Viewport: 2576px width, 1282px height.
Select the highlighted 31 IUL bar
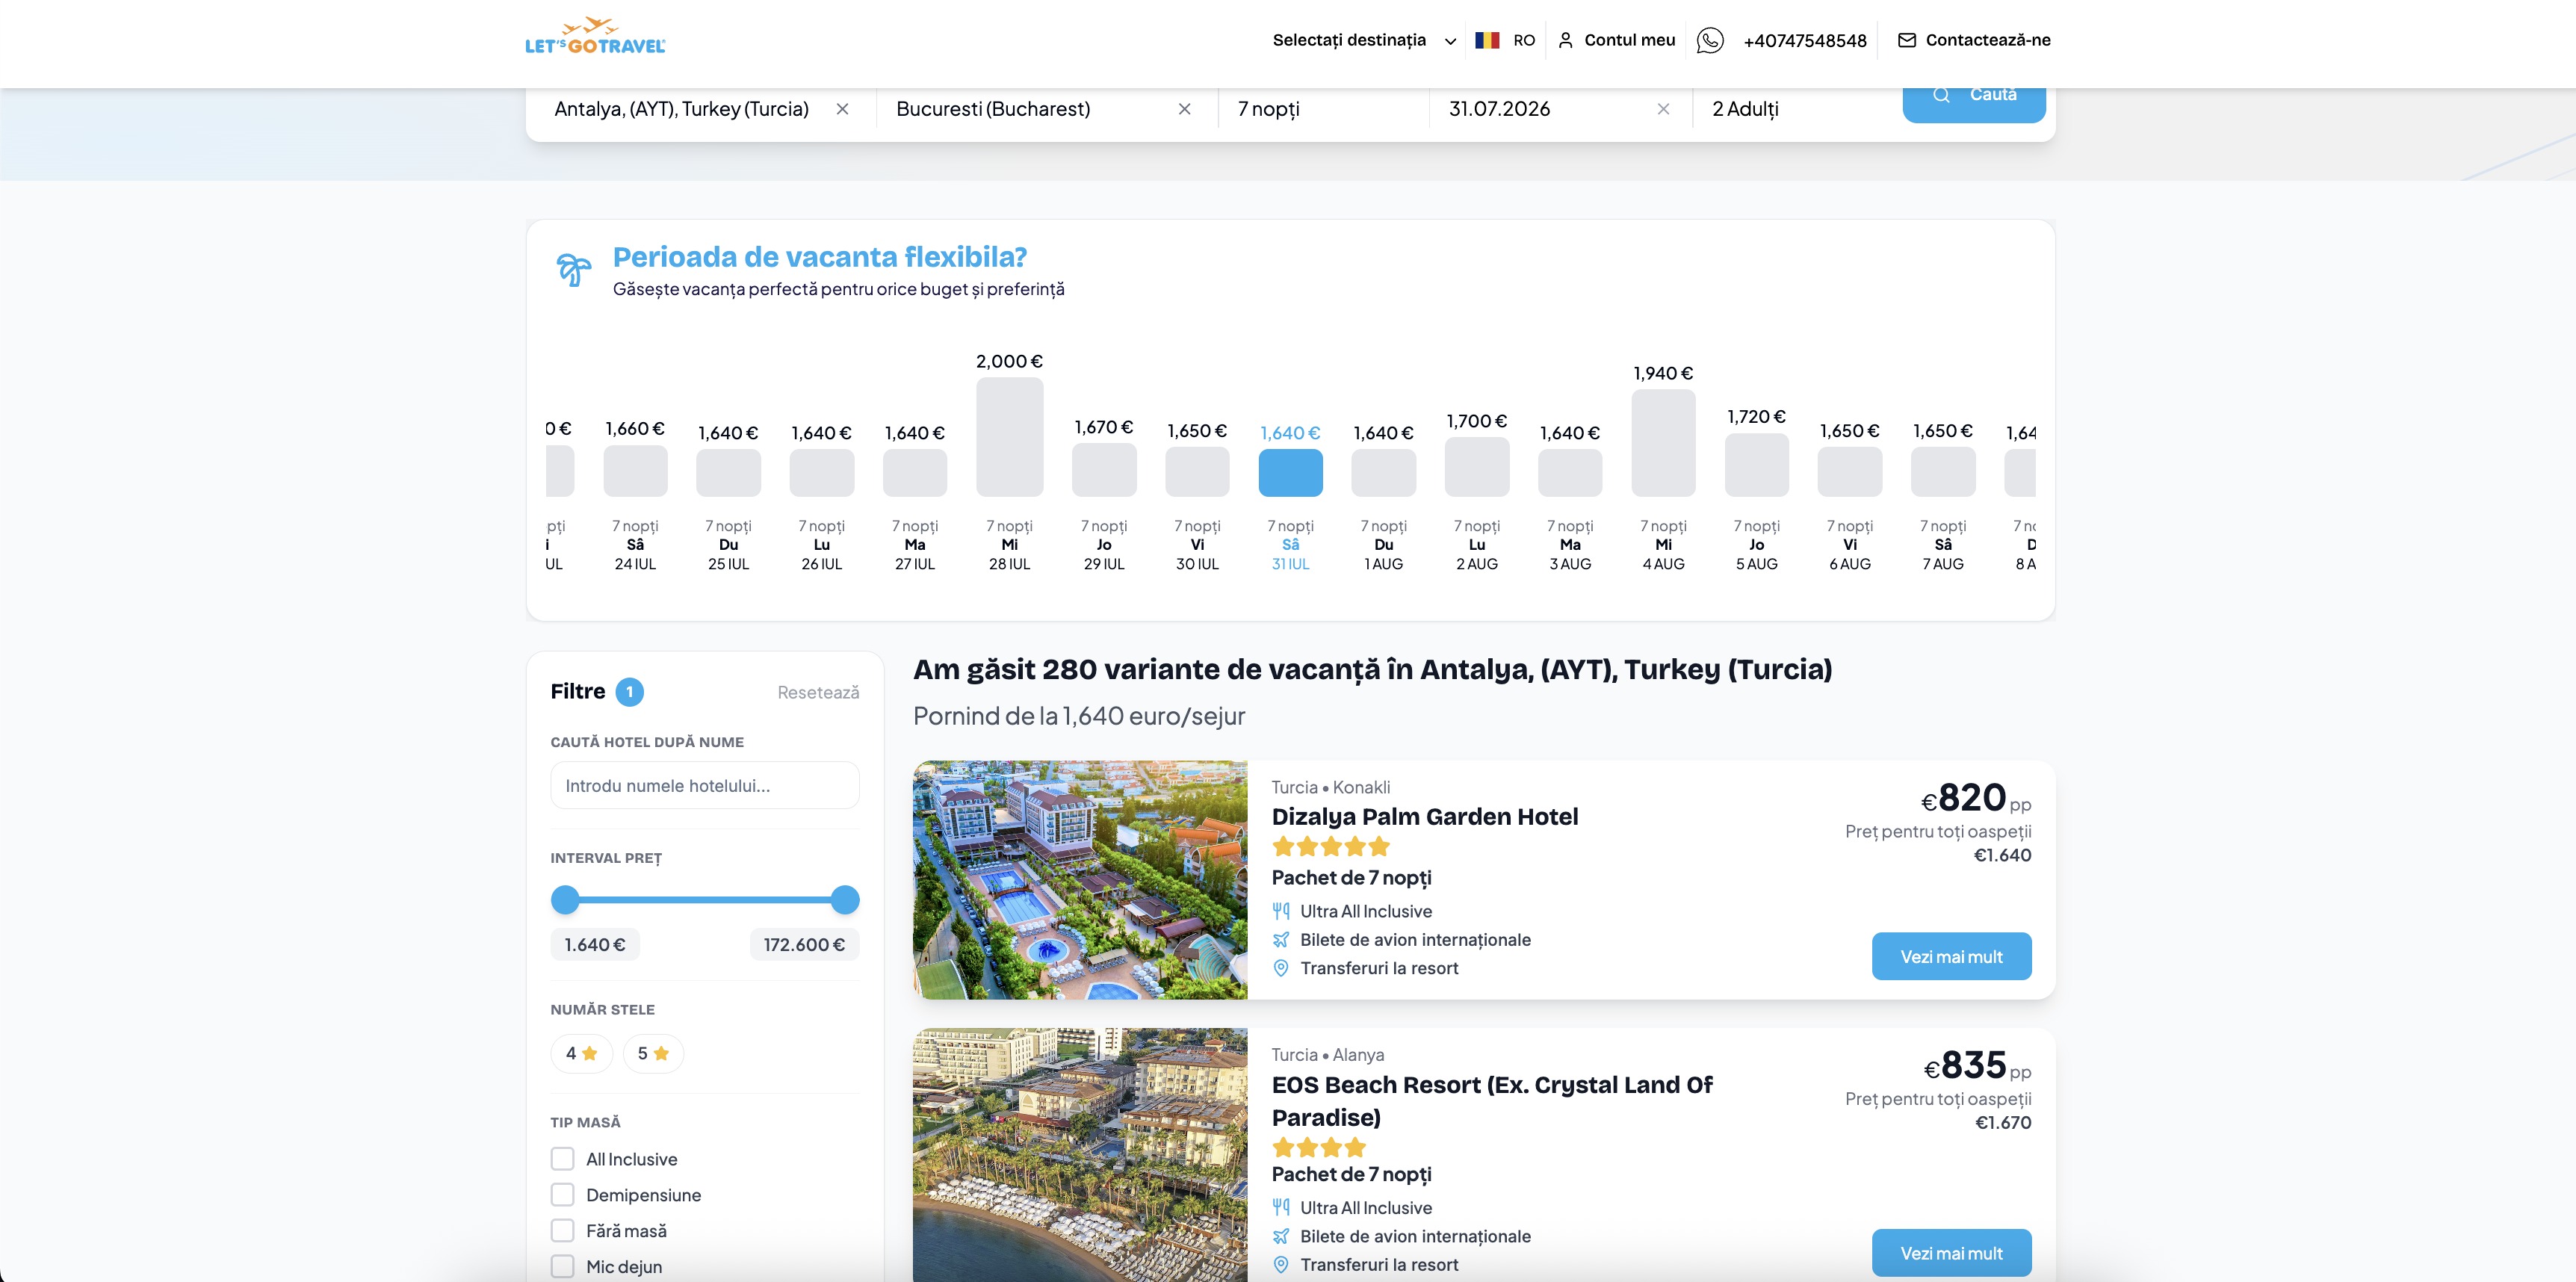pos(1290,472)
